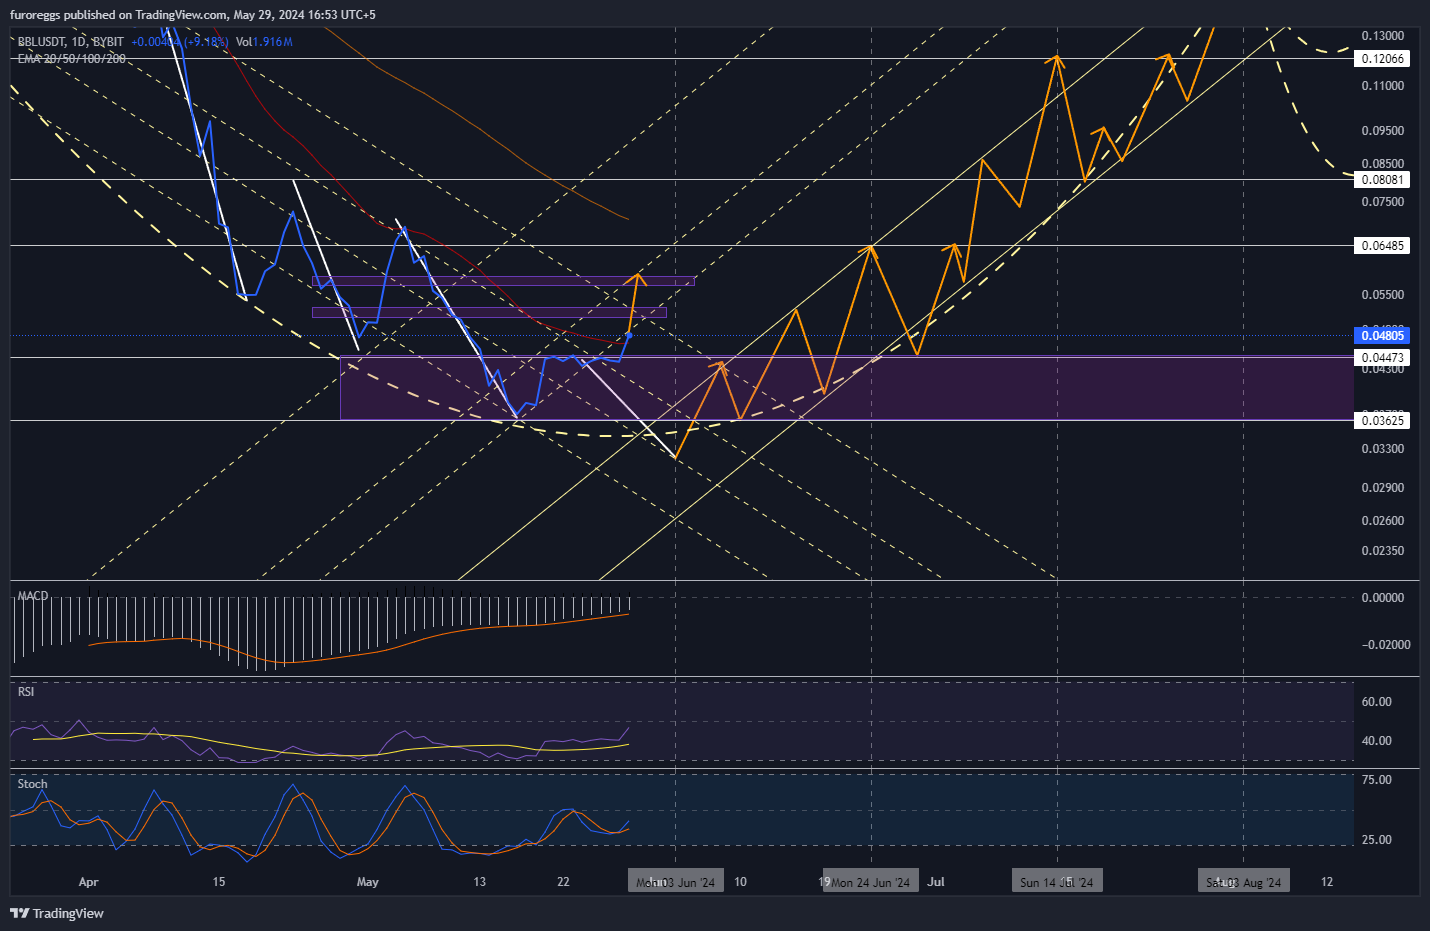Click the May label on the time axis

pyautogui.click(x=368, y=882)
